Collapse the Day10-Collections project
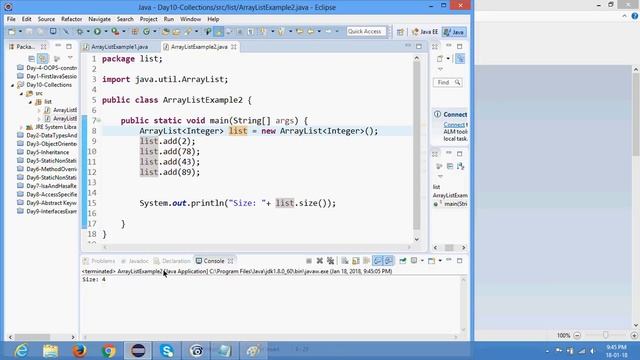 [x=13, y=85]
